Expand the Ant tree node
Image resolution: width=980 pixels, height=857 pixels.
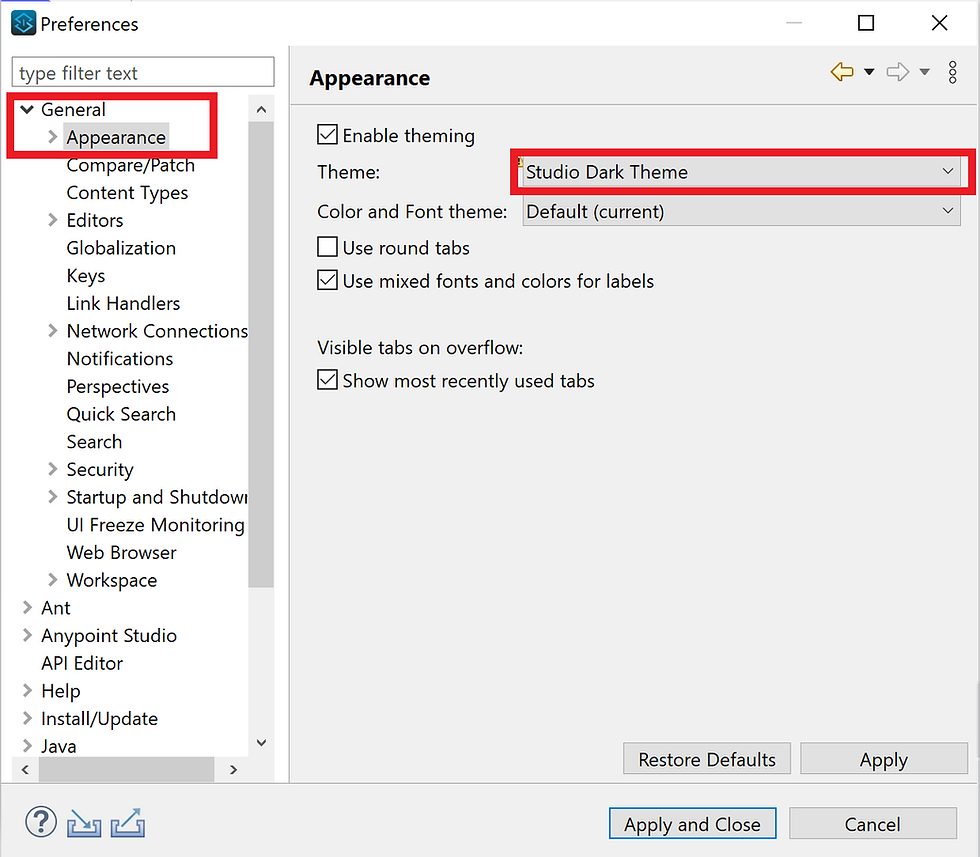coord(27,608)
